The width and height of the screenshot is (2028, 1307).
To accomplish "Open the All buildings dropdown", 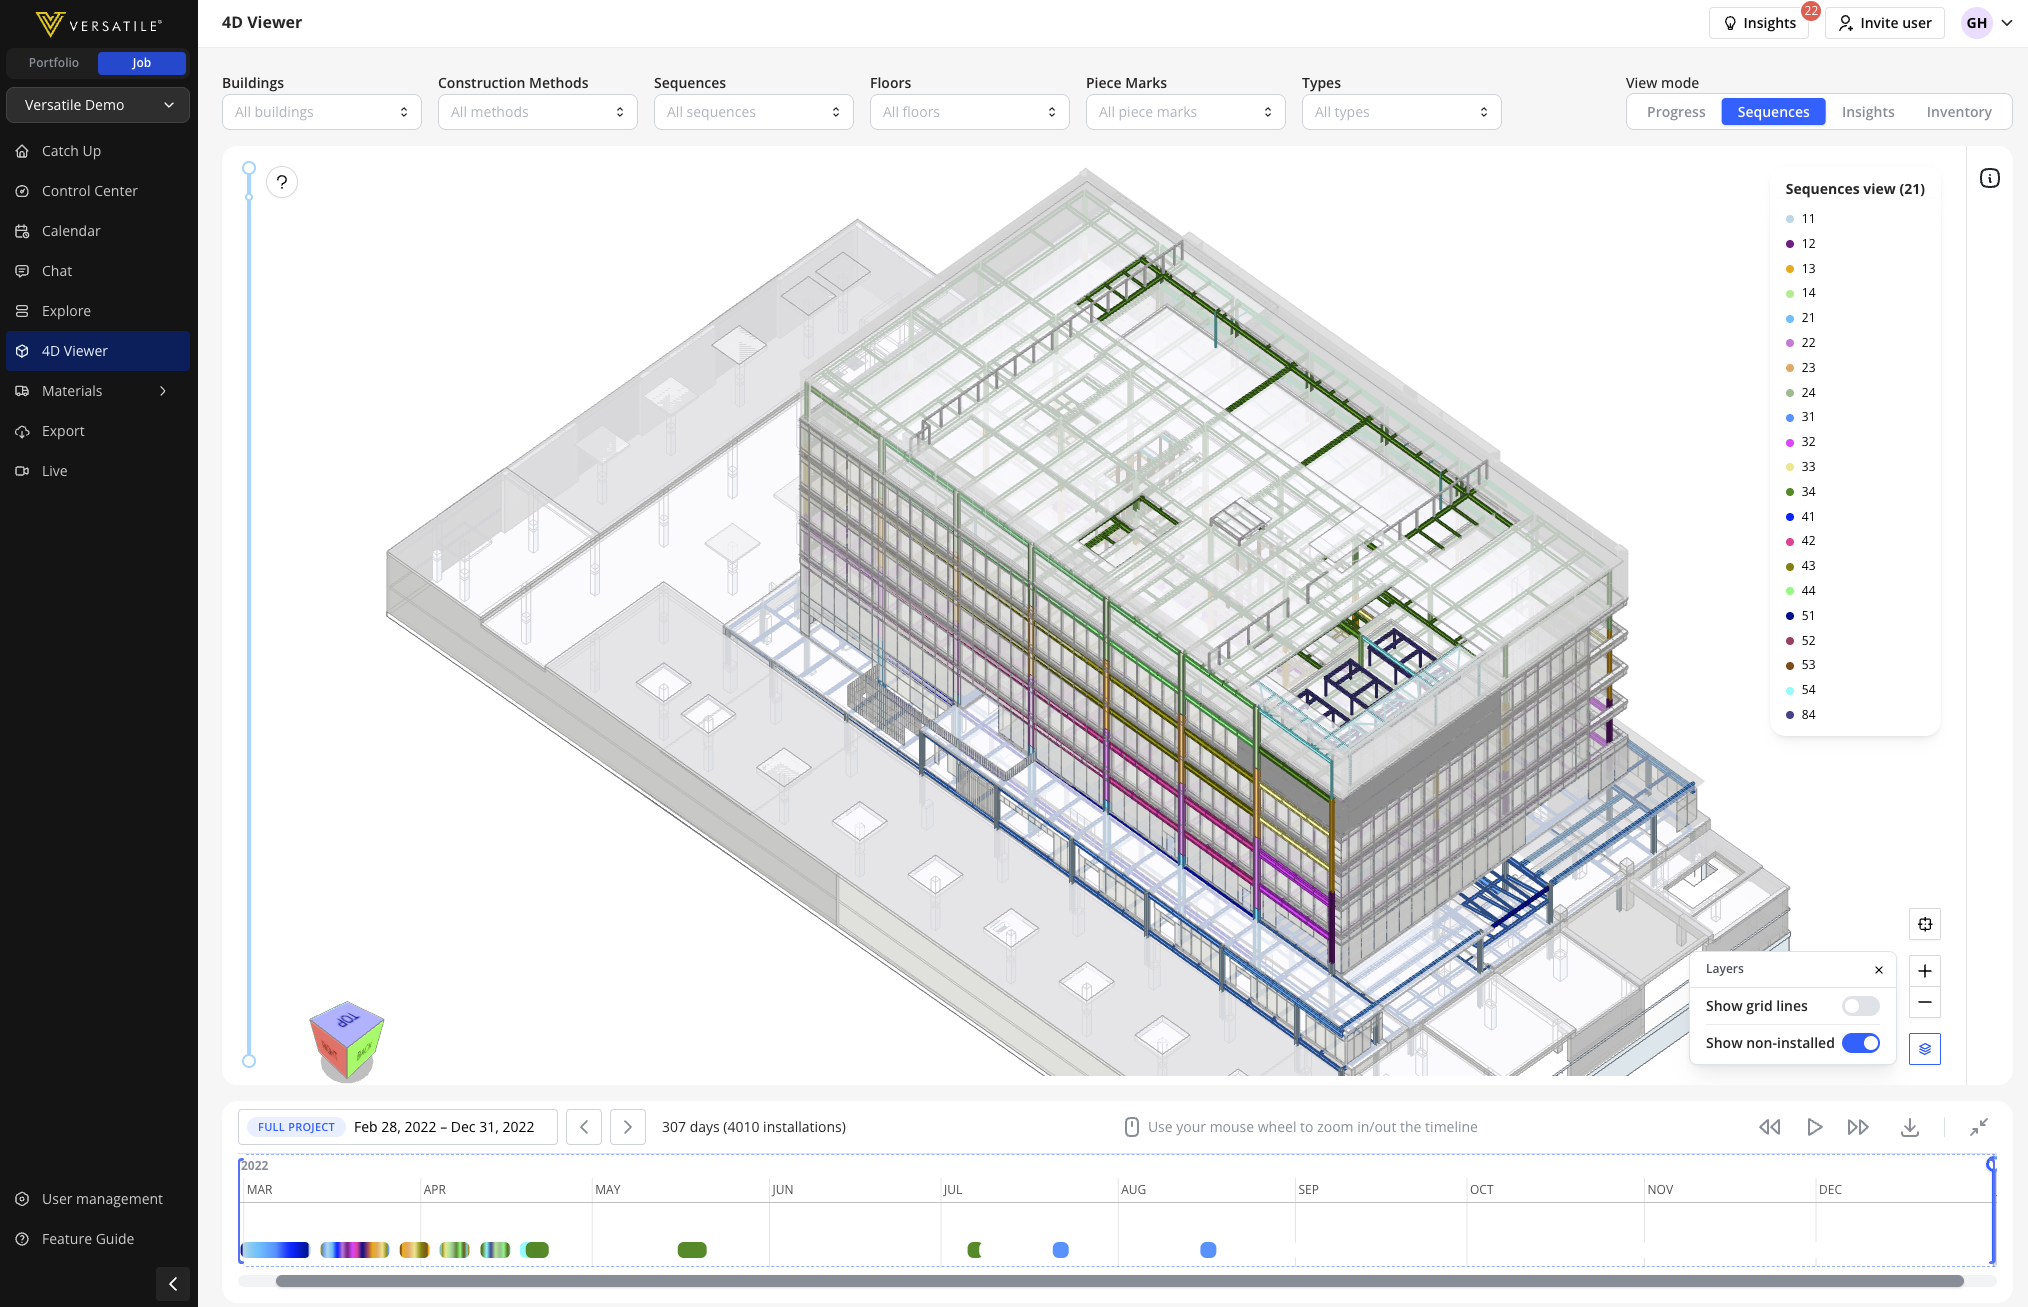I will 322,112.
